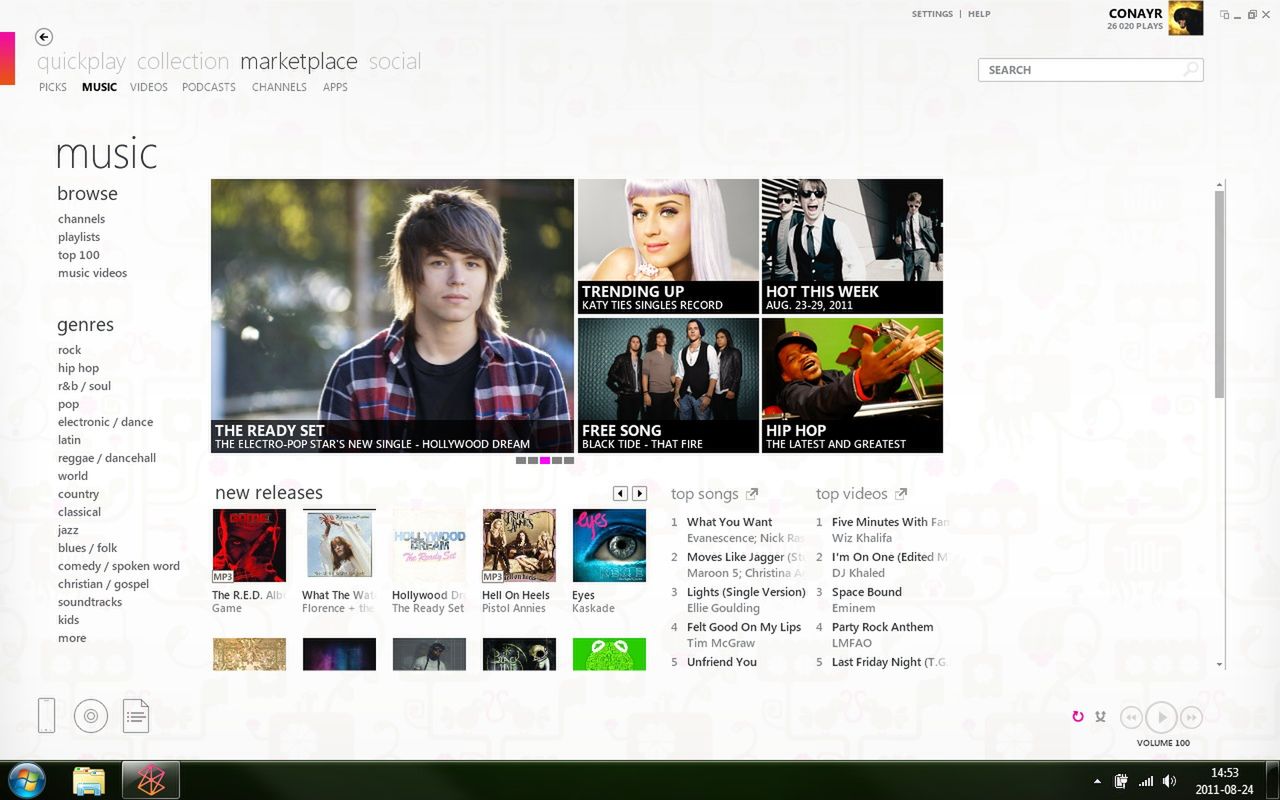This screenshot has height=800, width=1280.
Task: Click the vertical scrollbar thumb
Action: (x=1219, y=294)
